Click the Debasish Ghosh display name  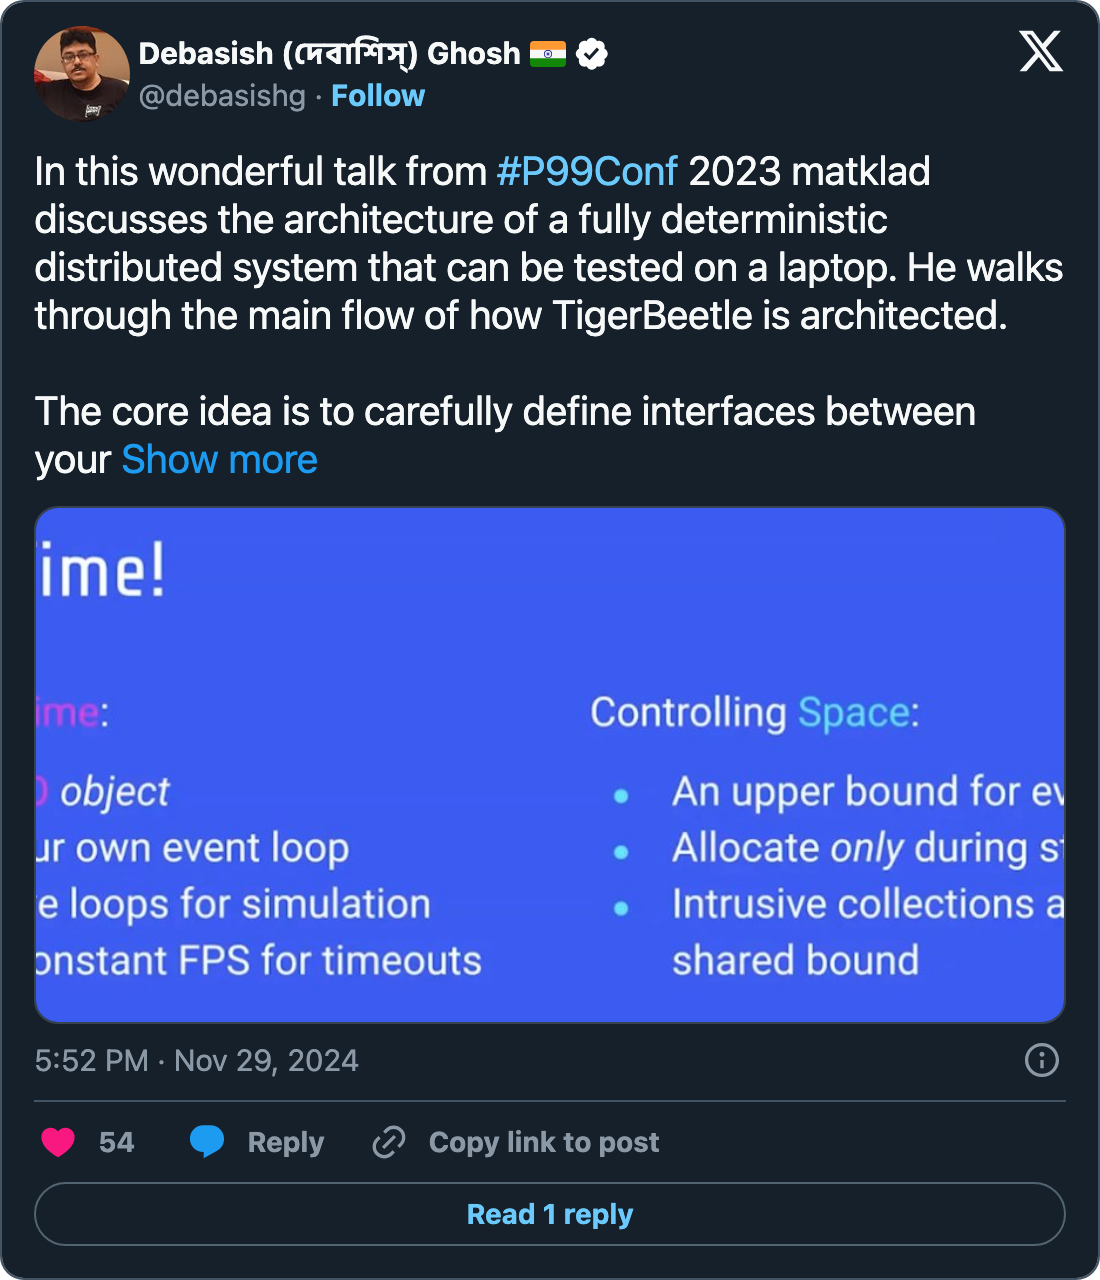(329, 54)
